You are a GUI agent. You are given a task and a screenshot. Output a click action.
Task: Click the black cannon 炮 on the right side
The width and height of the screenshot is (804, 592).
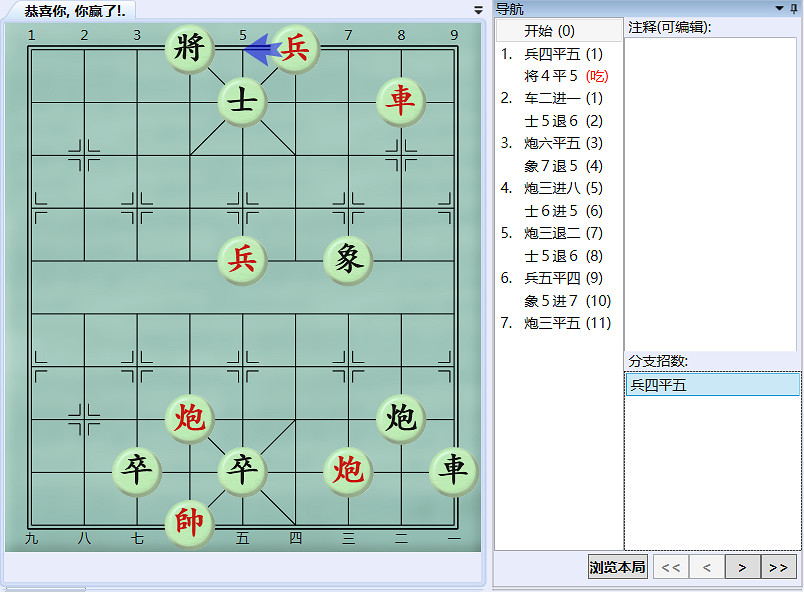pos(400,417)
